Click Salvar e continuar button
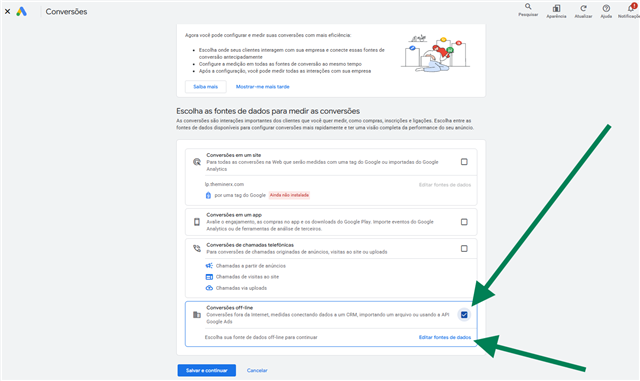 click(207, 370)
